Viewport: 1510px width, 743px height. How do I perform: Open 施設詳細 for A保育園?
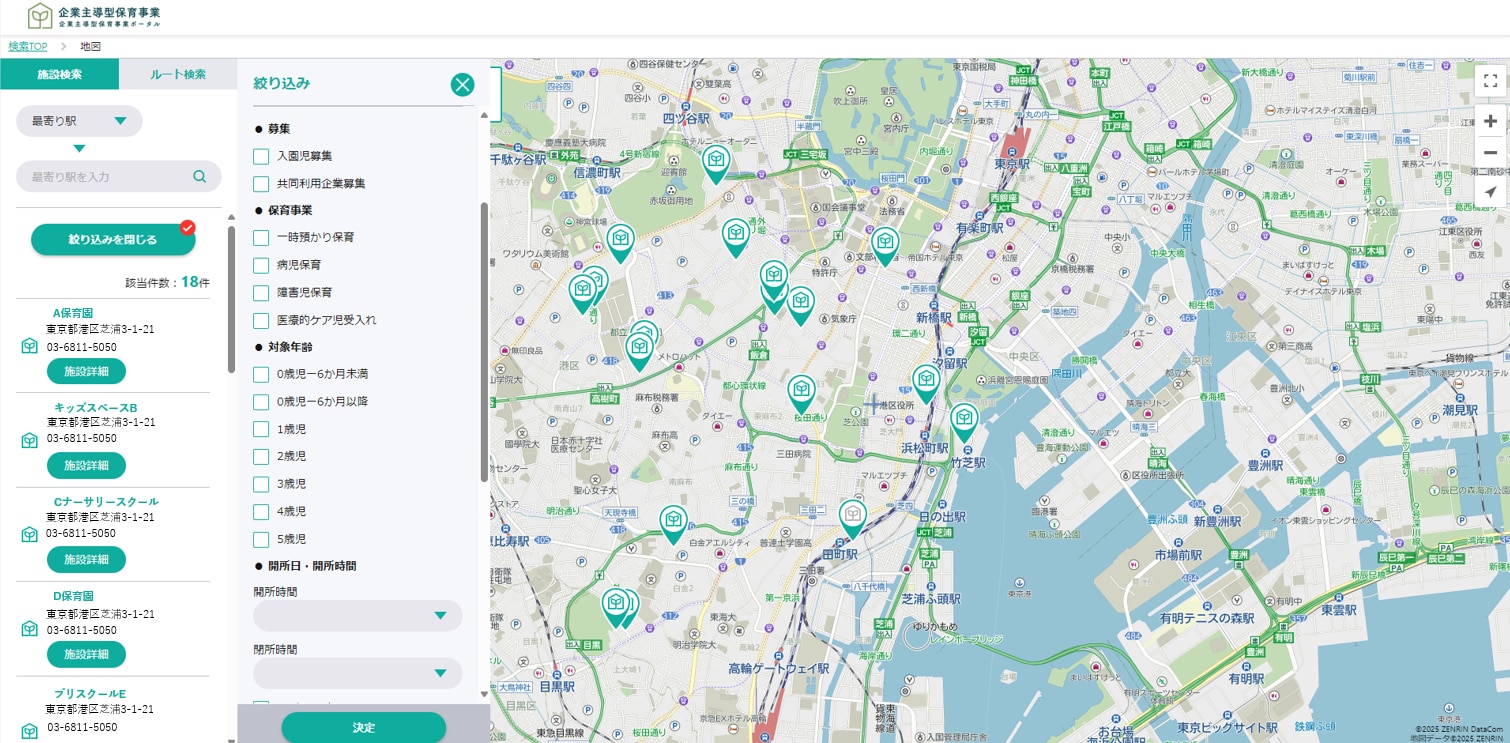[x=86, y=371]
